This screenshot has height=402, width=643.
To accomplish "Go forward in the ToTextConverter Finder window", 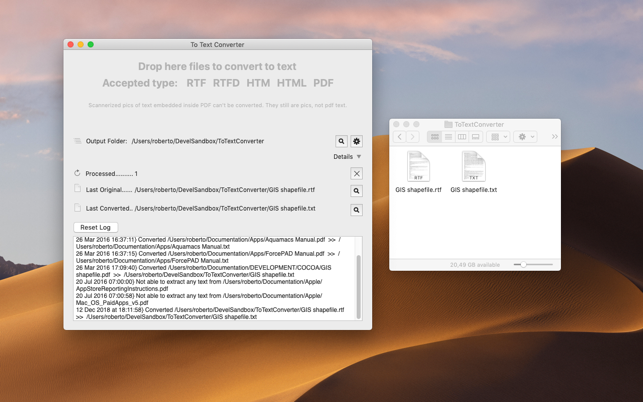I will pos(413,137).
